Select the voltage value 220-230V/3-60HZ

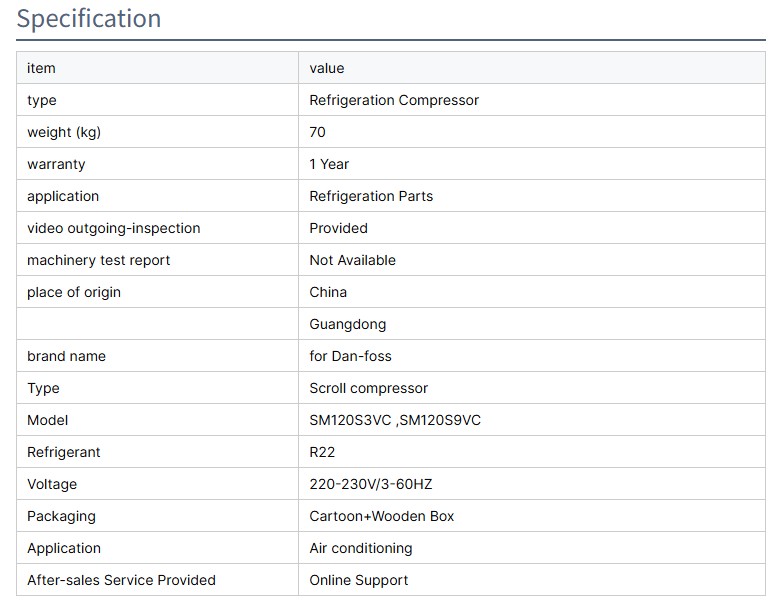[x=371, y=484]
